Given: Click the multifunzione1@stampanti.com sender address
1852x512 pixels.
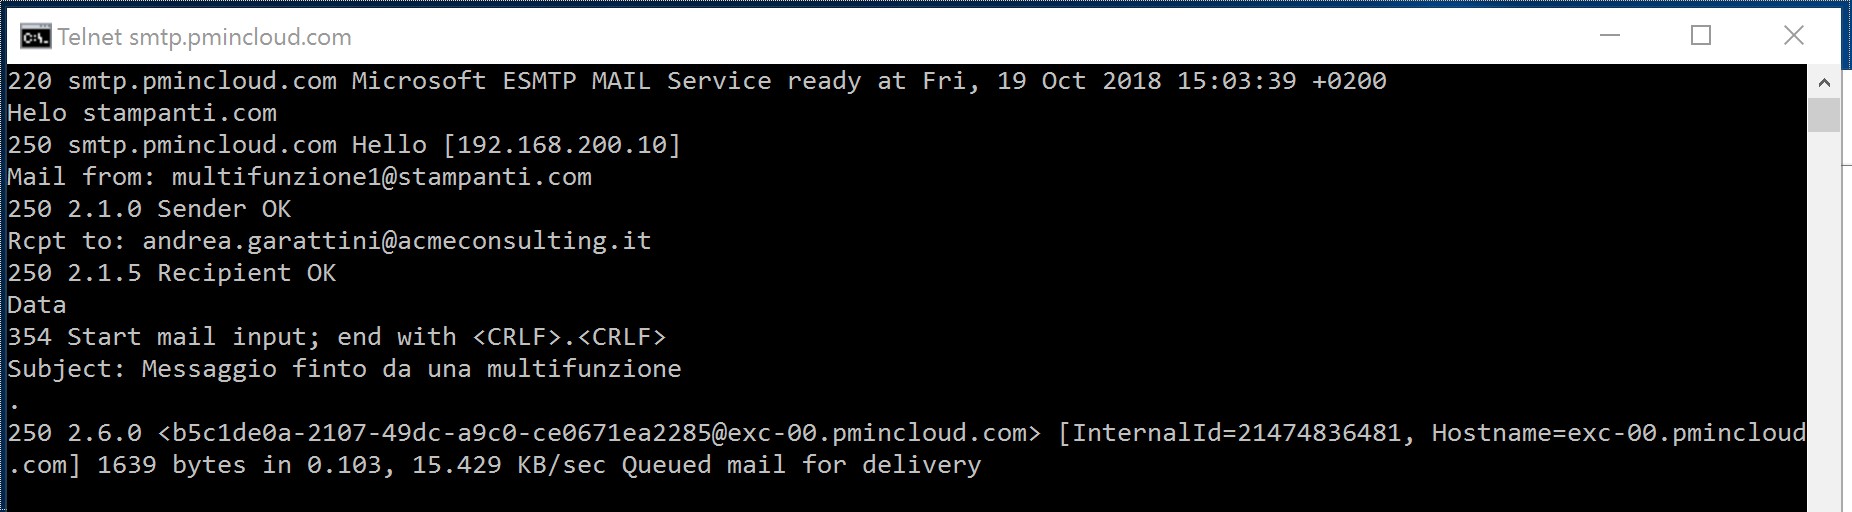Looking at the screenshot, I should click(x=382, y=177).
